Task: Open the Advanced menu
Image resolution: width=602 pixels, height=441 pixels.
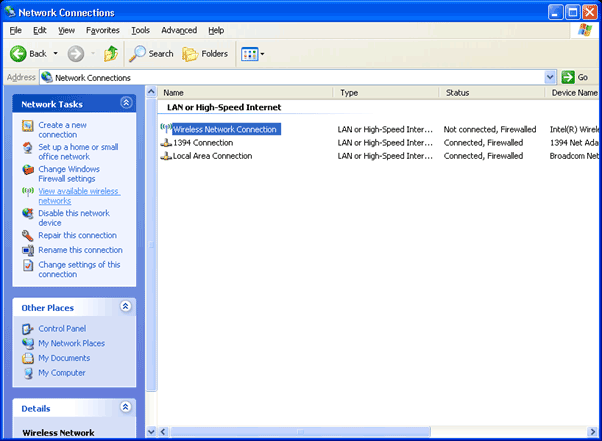Action: pos(179,31)
